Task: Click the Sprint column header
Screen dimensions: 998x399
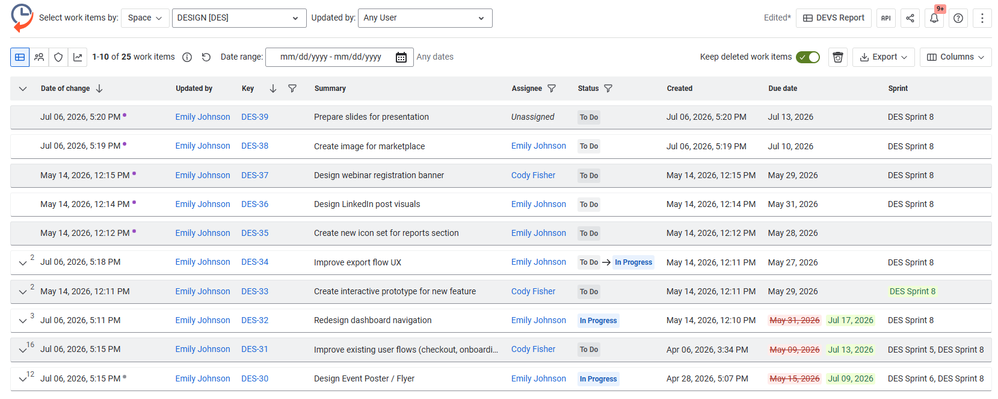Action: coord(897,88)
